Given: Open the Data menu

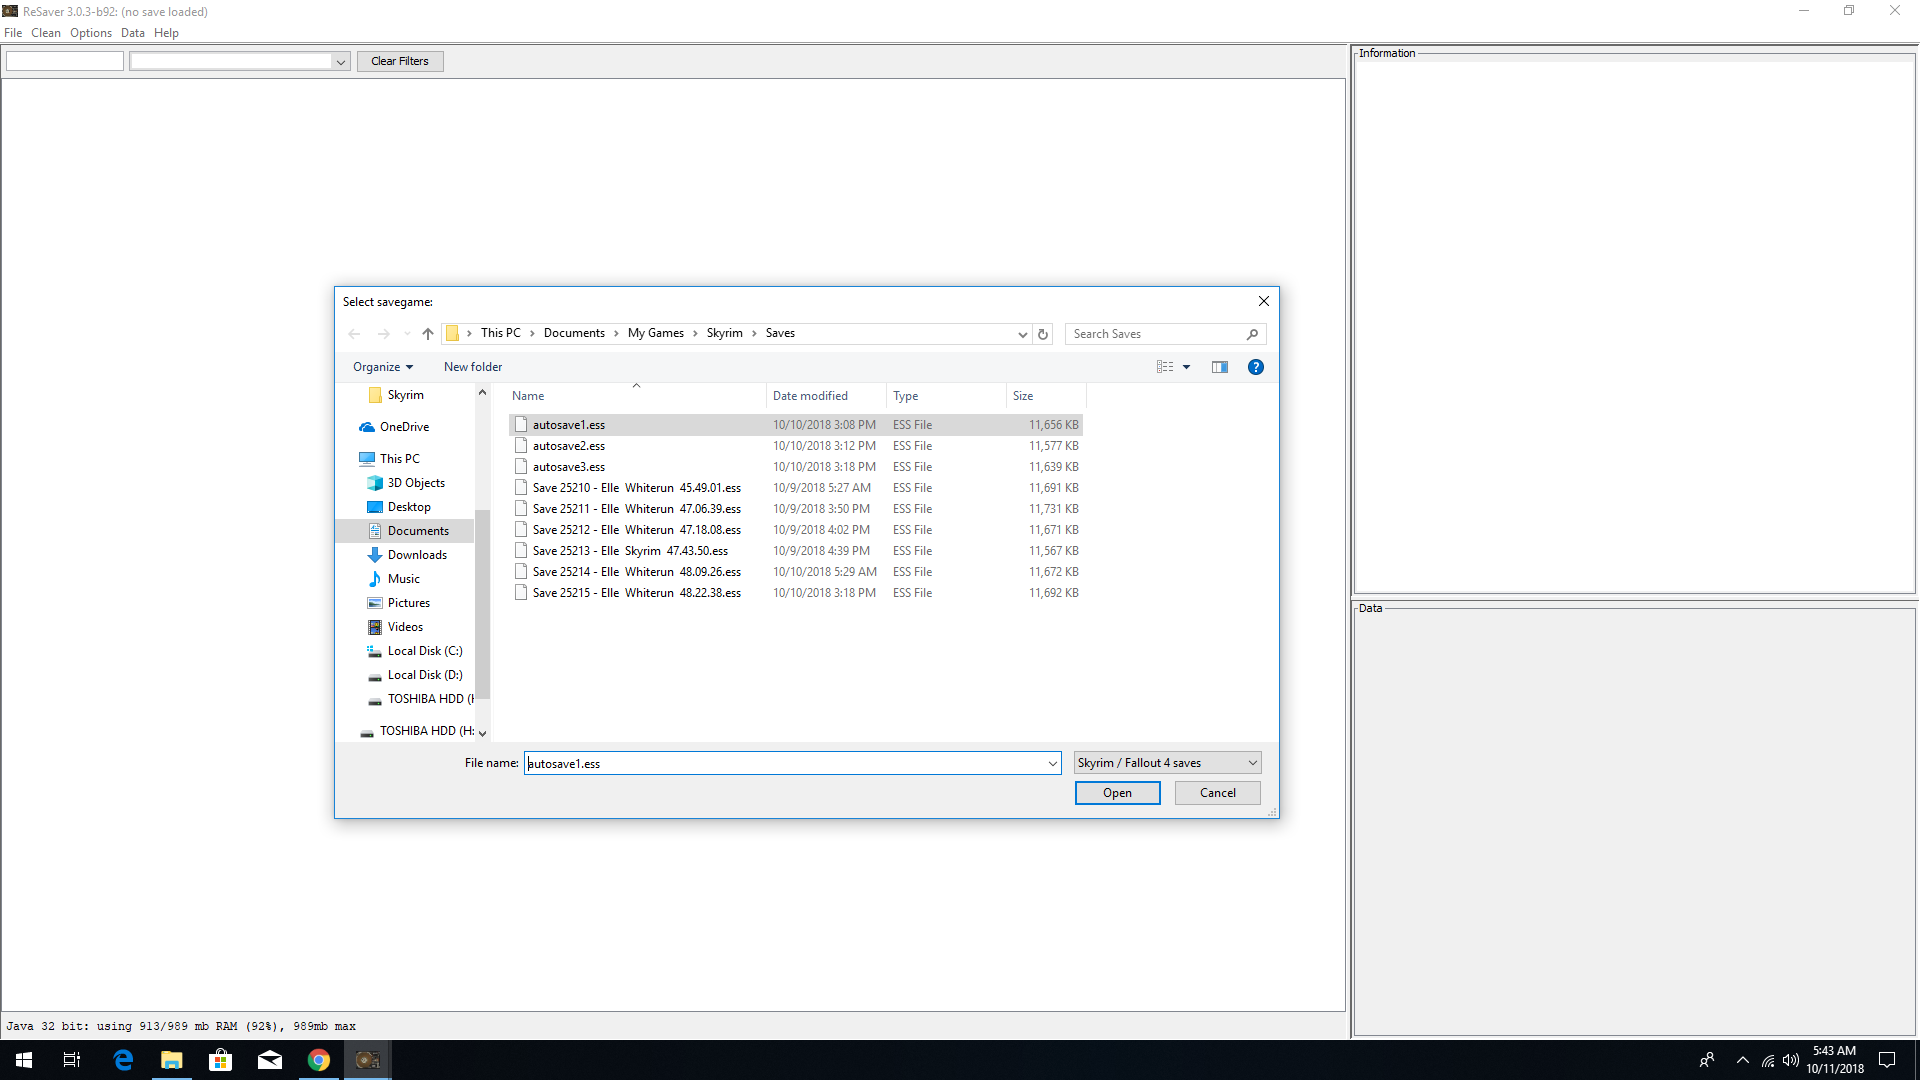Looking at the screenshot, I should [x=132, y=32].
